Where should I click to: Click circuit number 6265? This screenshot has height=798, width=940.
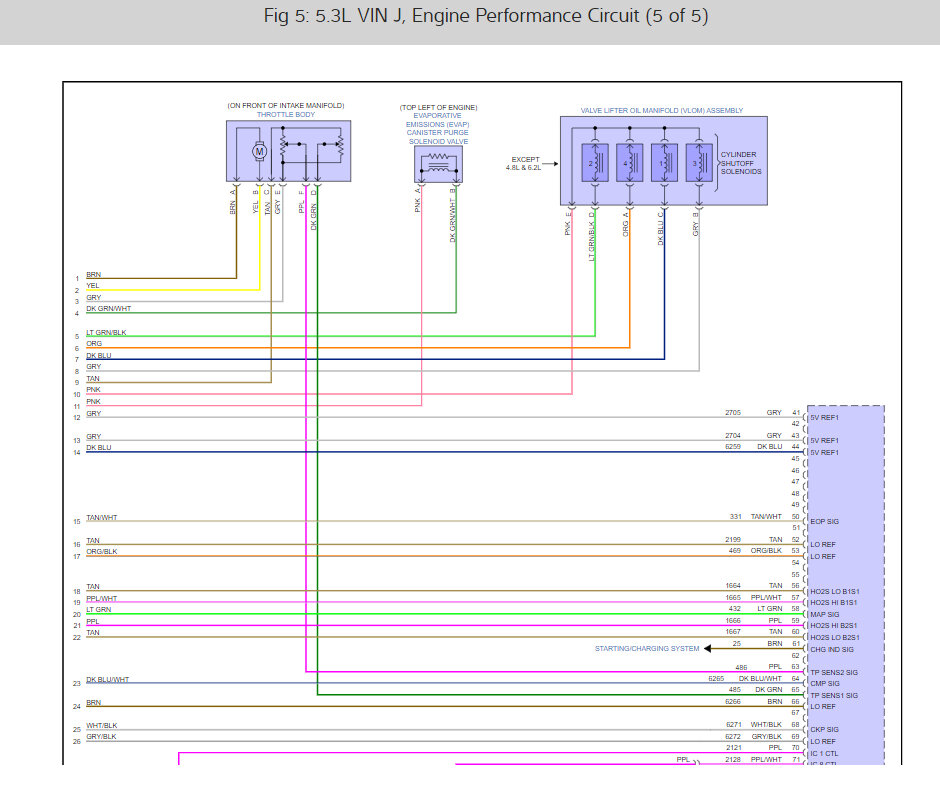click(x=716, y=679)
